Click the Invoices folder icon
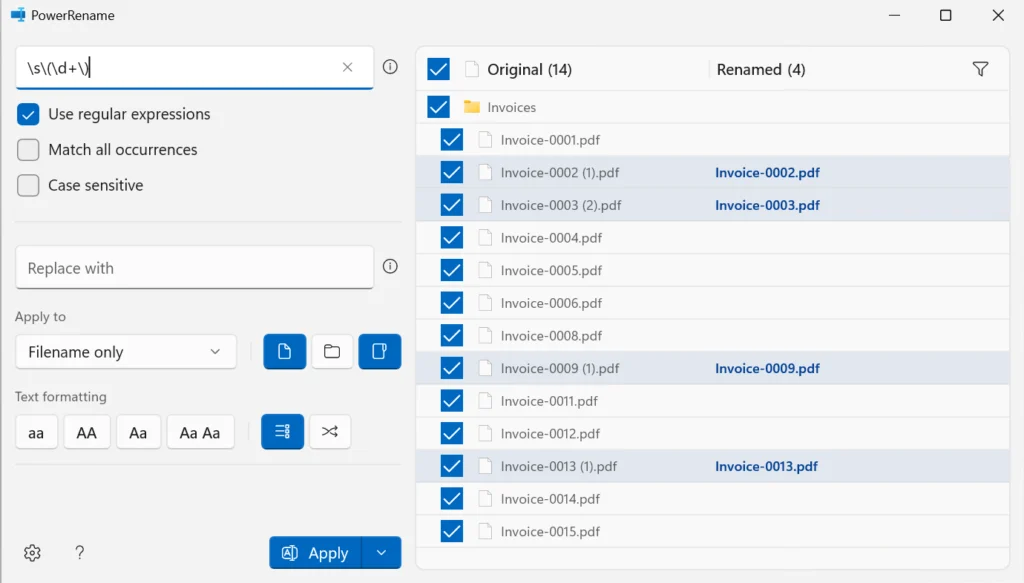Viewport: 1024px width, 583px height. [472, 106]
